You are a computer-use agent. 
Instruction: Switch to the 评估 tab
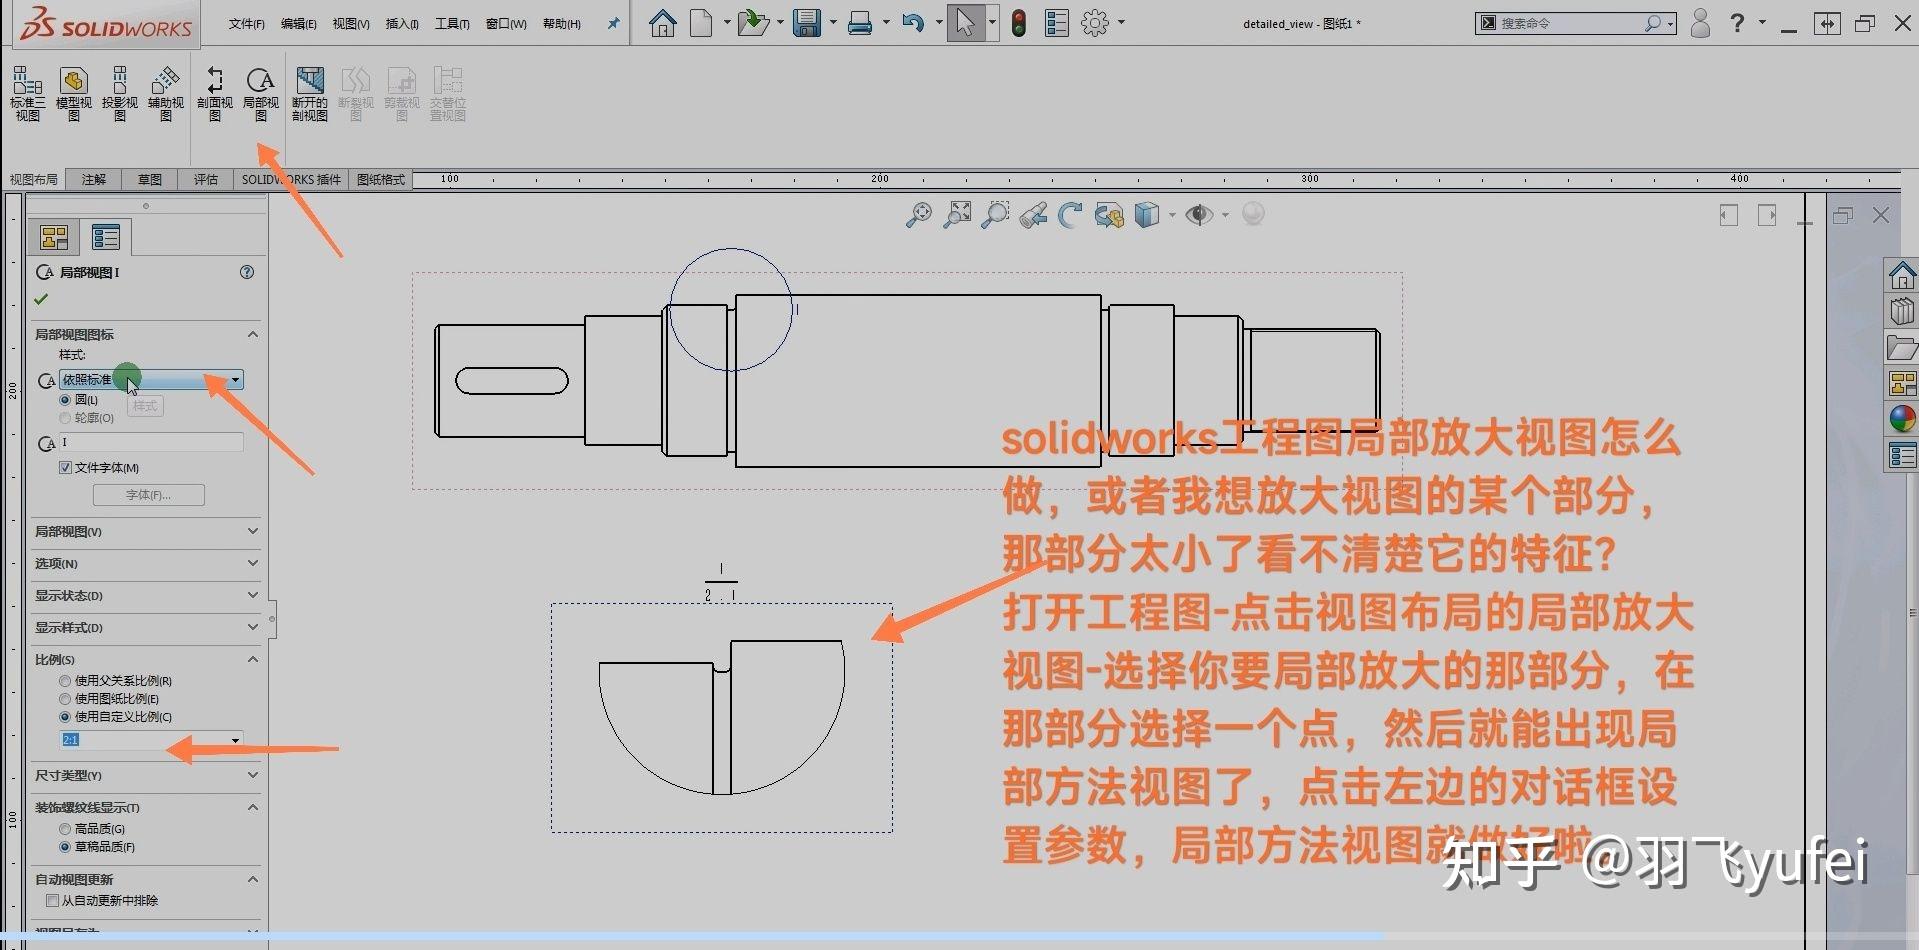(x=206, y=179)
